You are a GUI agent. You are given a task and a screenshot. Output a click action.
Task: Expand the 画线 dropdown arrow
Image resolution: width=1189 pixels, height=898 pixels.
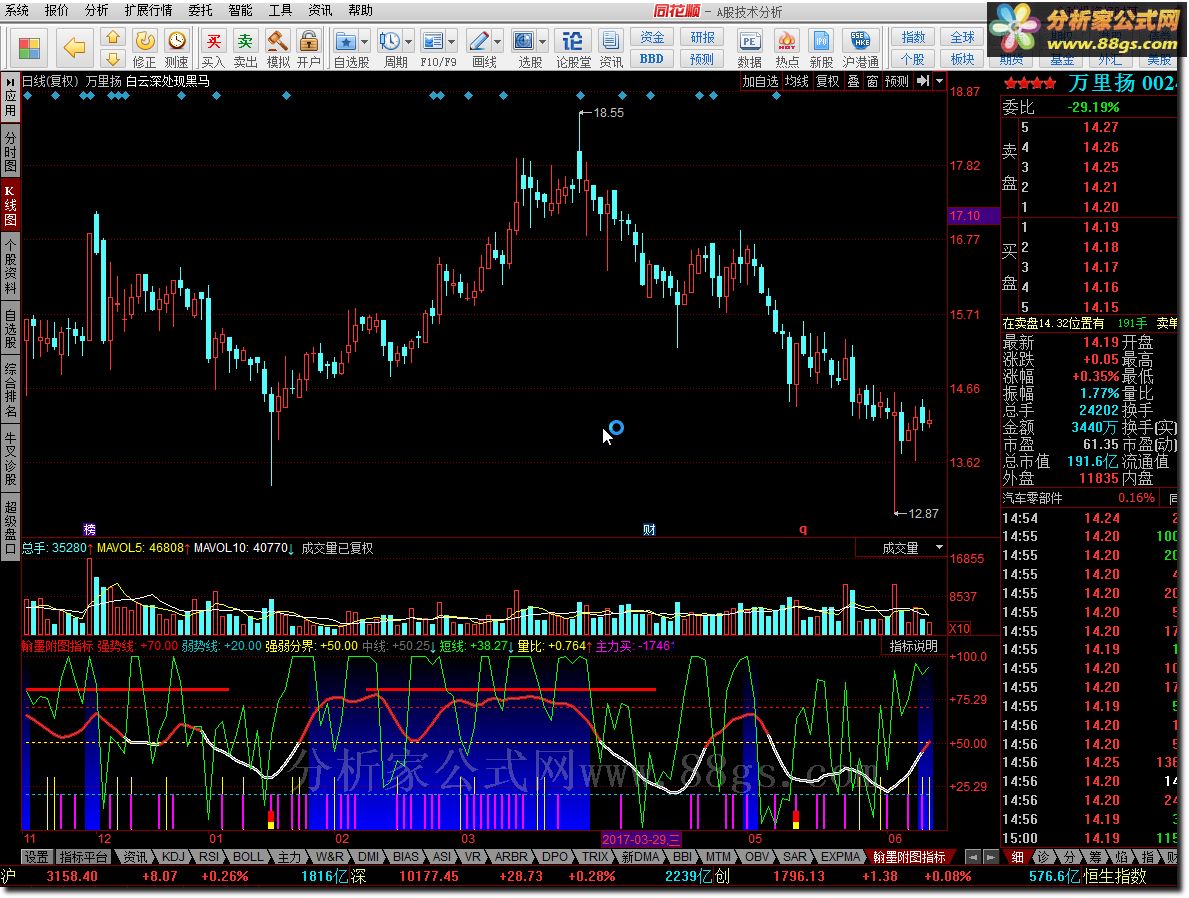click(x=497, y=41)
